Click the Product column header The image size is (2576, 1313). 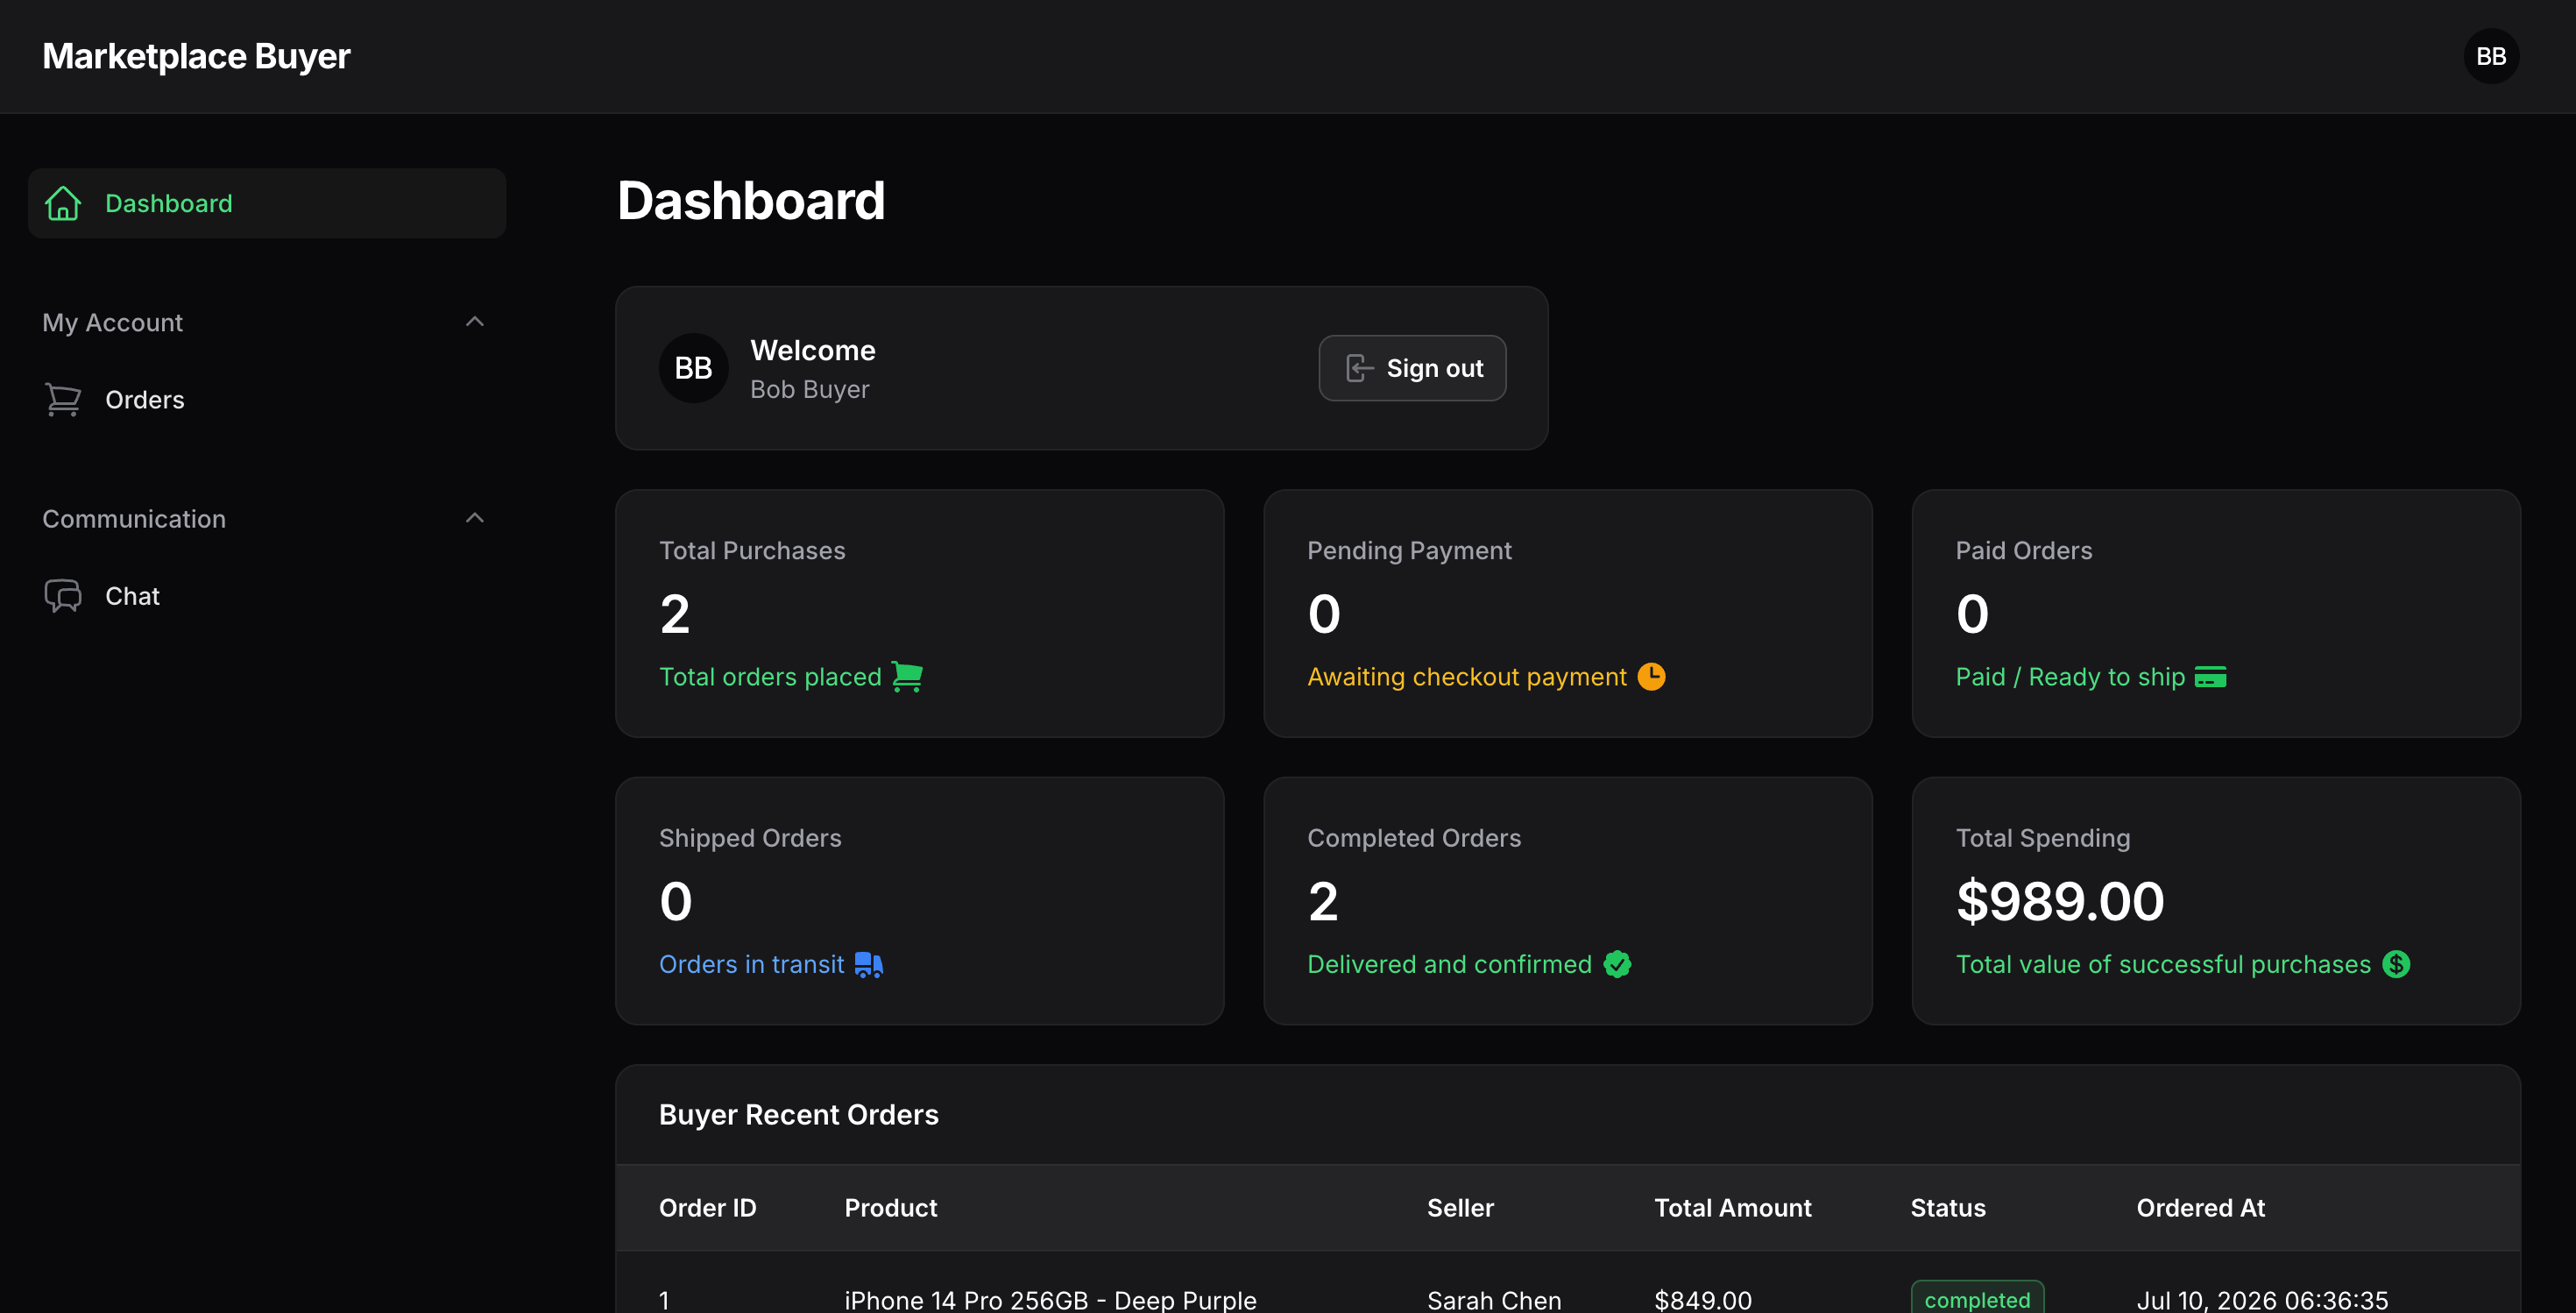point(890,1208)
